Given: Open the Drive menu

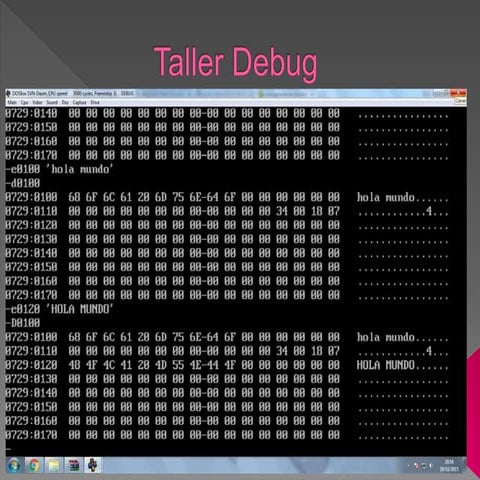Looking at the screenshot, I should point(95,102).
